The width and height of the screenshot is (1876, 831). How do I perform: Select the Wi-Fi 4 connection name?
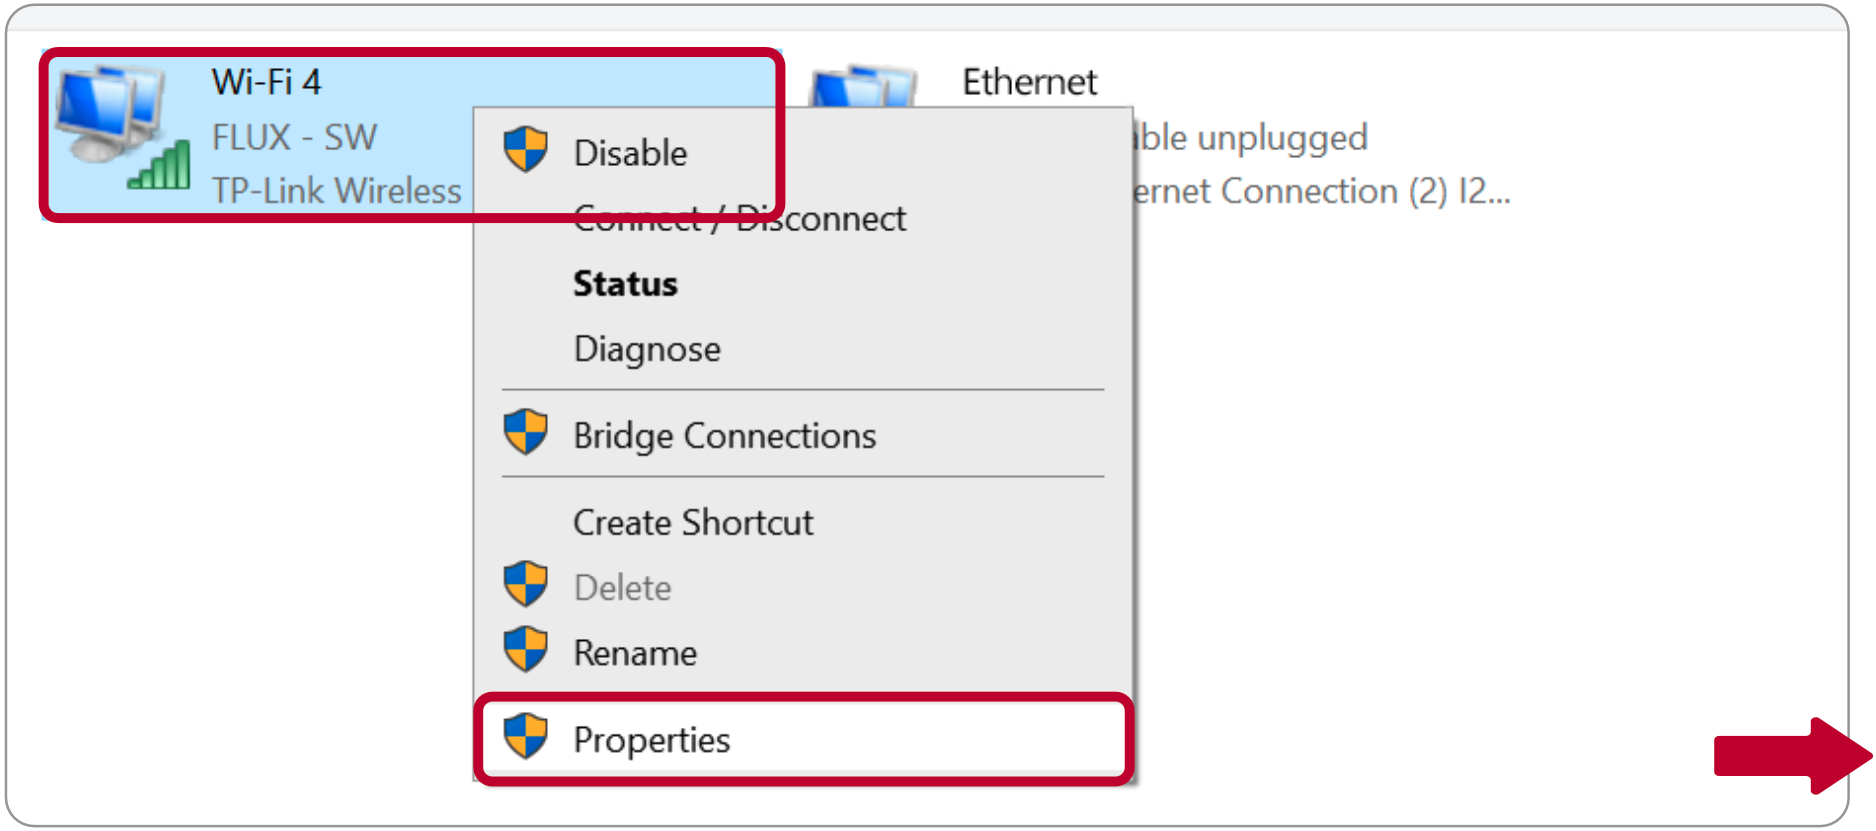tap(266, 82)
